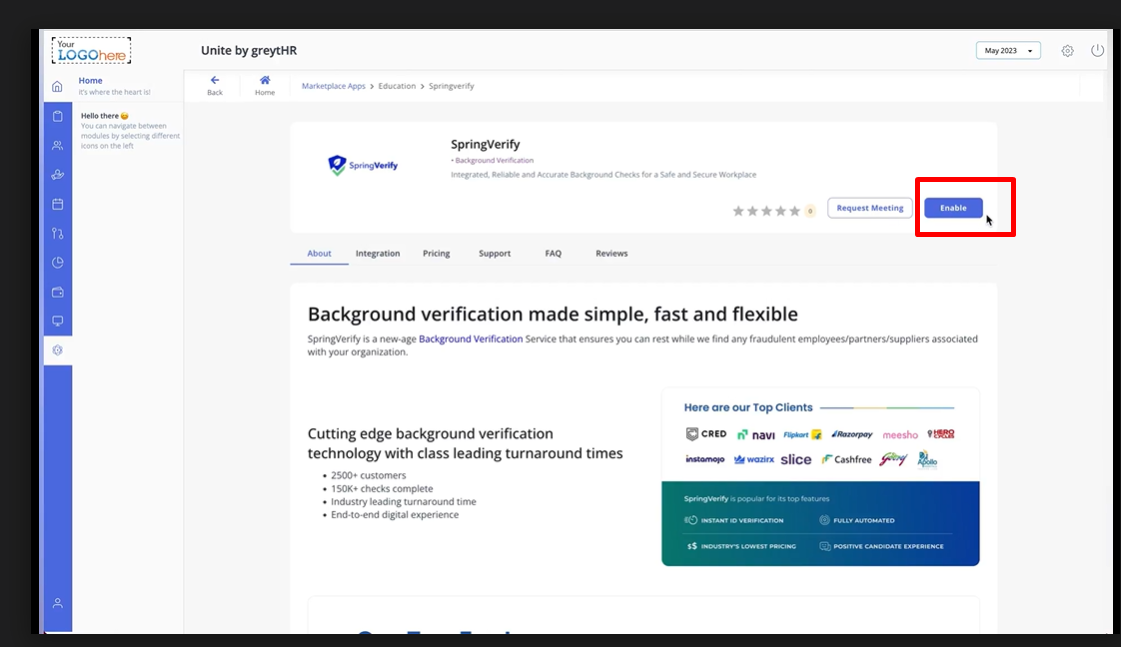This screenshot has height=647, width=1121.
Task: Click the fifth rating star
Action: tap(795, 211)
